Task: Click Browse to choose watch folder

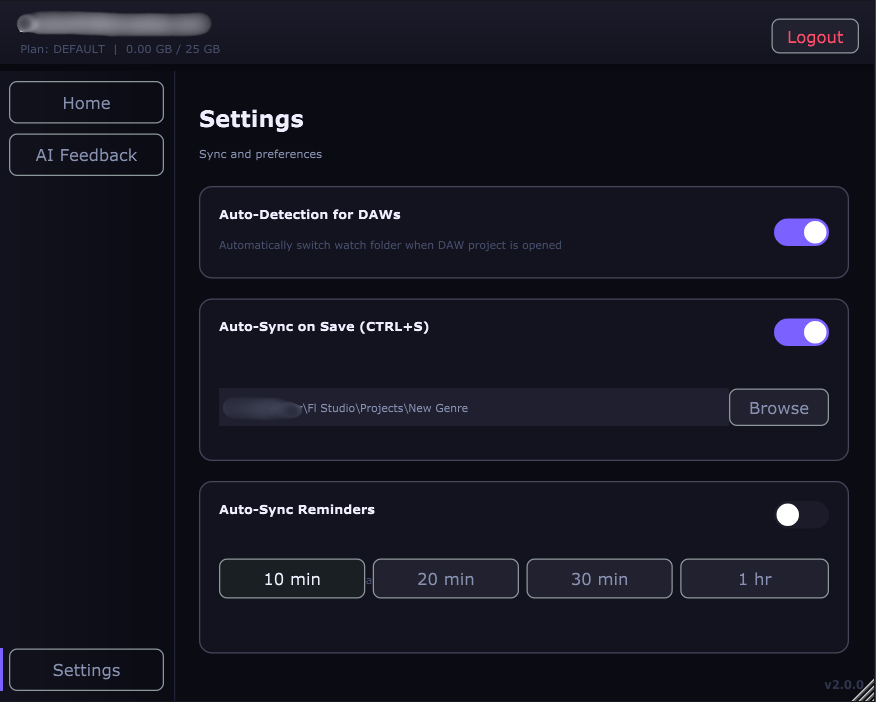Action: [778, 408]
